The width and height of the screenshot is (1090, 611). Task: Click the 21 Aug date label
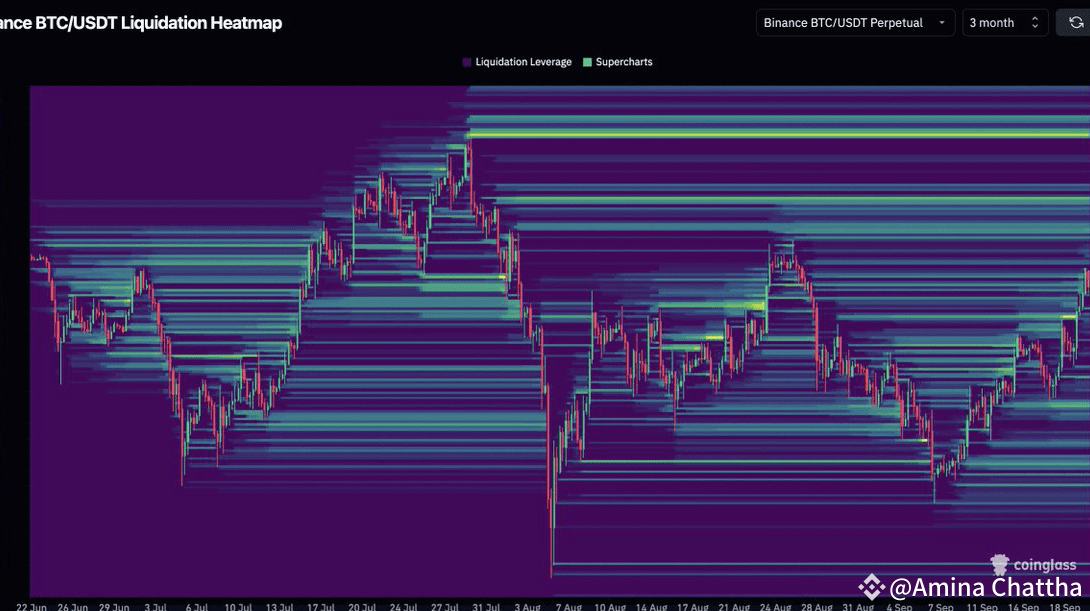[734, 607]
